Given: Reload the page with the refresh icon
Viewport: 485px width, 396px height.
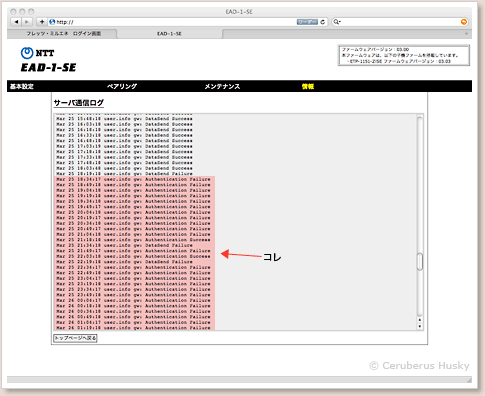Looking at the screenshot, I should pos(322,22).
